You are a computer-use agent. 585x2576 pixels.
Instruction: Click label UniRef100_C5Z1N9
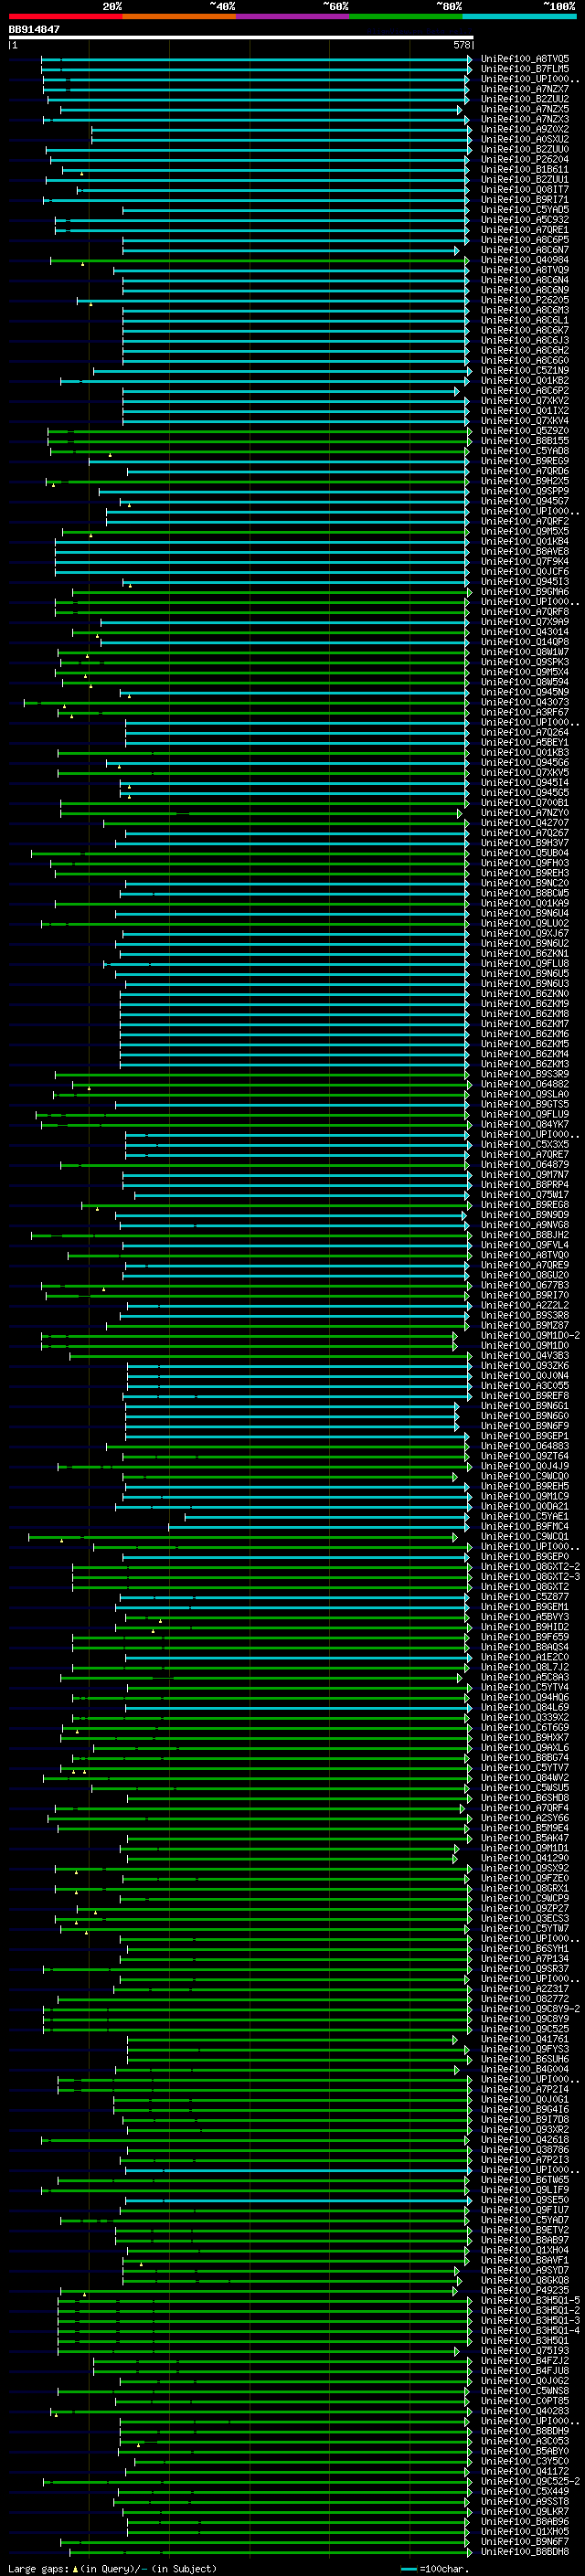pos(525,371)
